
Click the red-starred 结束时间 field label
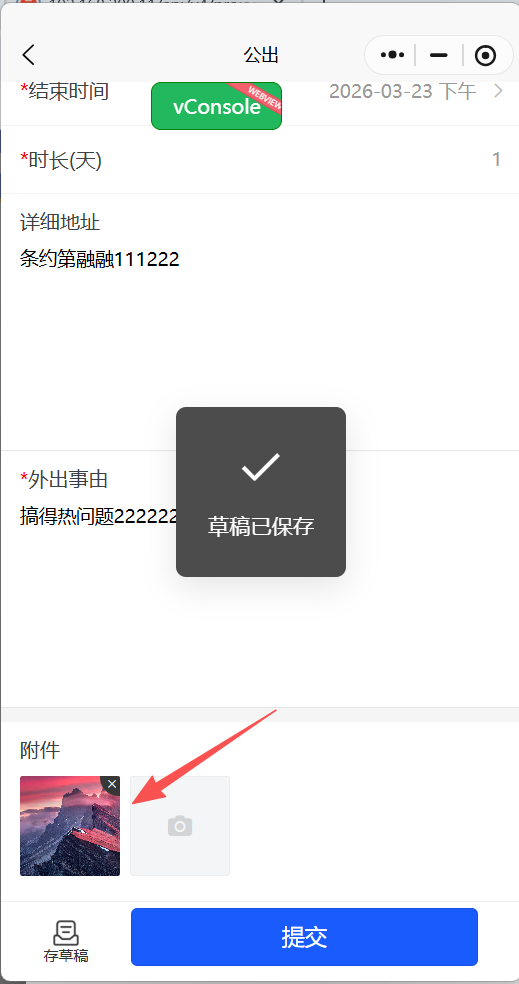point(65,92)
